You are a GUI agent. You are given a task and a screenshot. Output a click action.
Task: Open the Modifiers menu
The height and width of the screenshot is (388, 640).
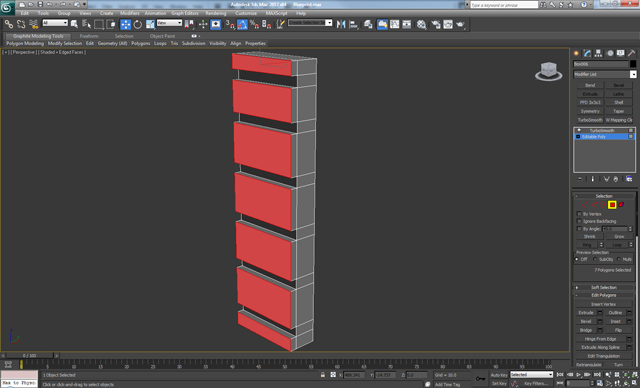[130, 13]
